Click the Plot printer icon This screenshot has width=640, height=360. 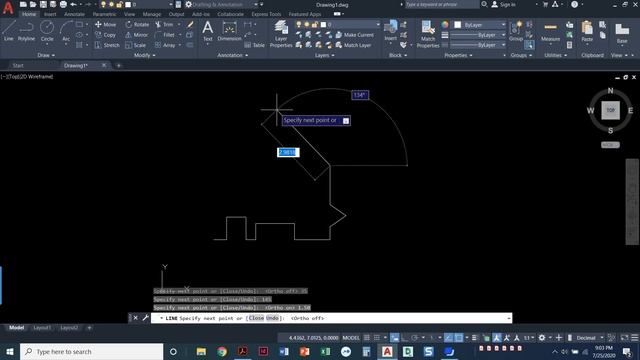[x=63, y=4]
